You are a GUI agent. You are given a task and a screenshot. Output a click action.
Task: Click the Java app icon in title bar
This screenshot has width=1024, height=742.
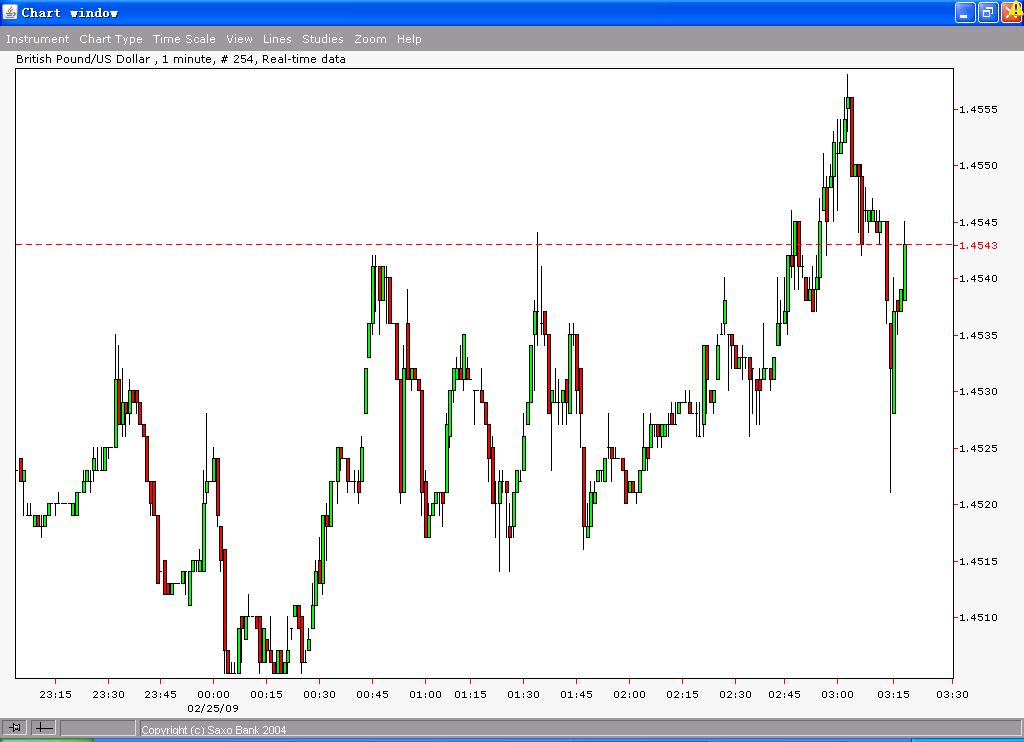[x=10, y=12]
